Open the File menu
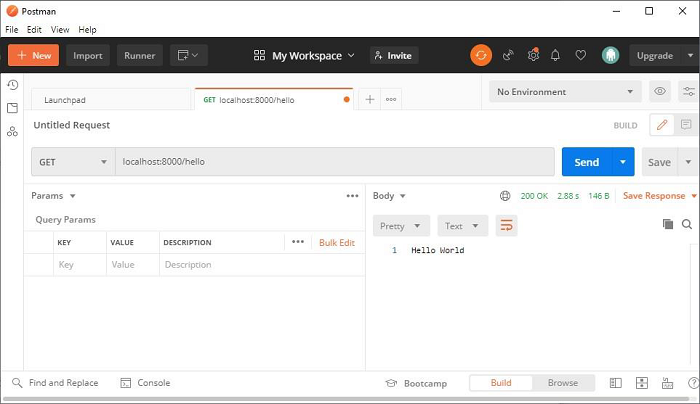Screen dimensions: 700x404 (12, 29)
